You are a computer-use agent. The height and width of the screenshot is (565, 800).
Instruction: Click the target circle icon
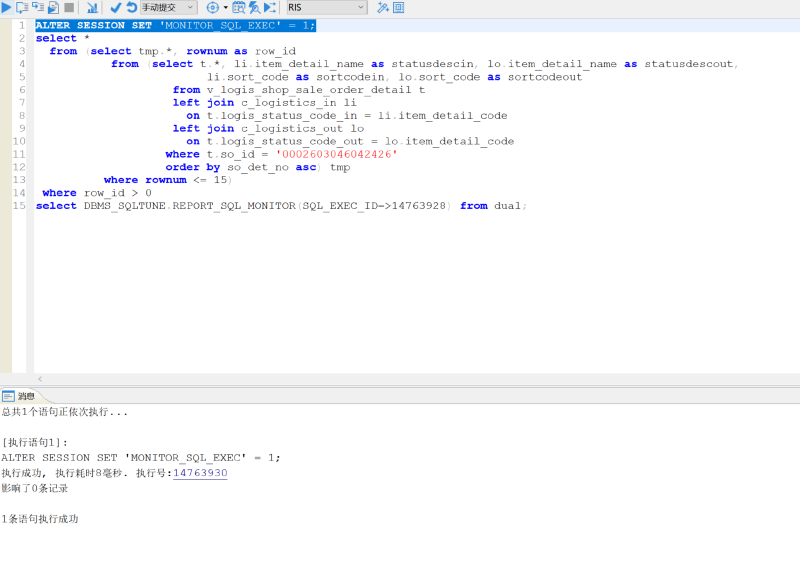pos(213,8)
